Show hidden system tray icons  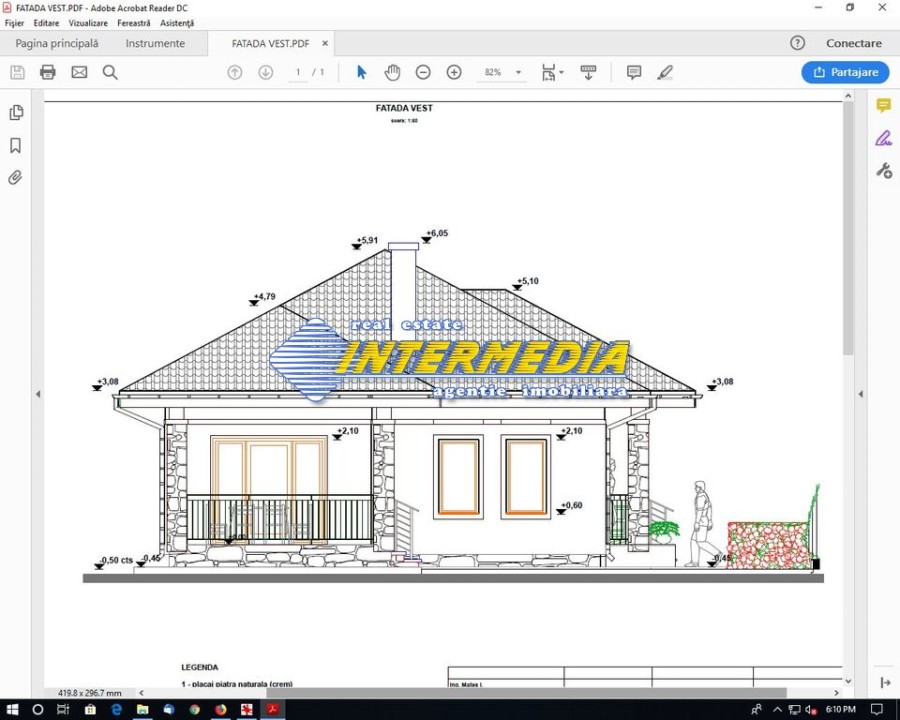click(x=777, y=710)
